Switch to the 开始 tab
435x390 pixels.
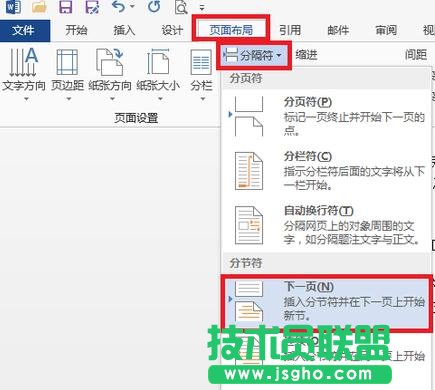76,30
